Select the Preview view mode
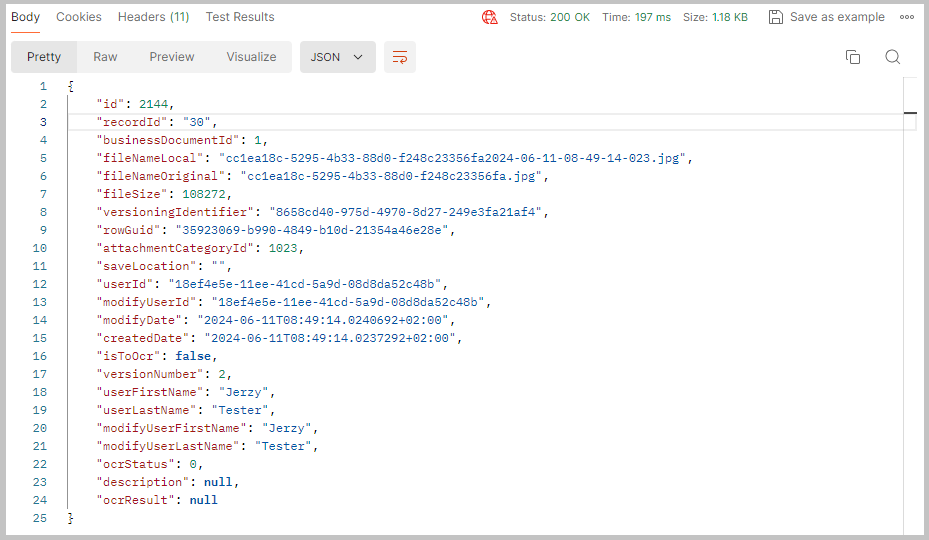 [172, 57]
